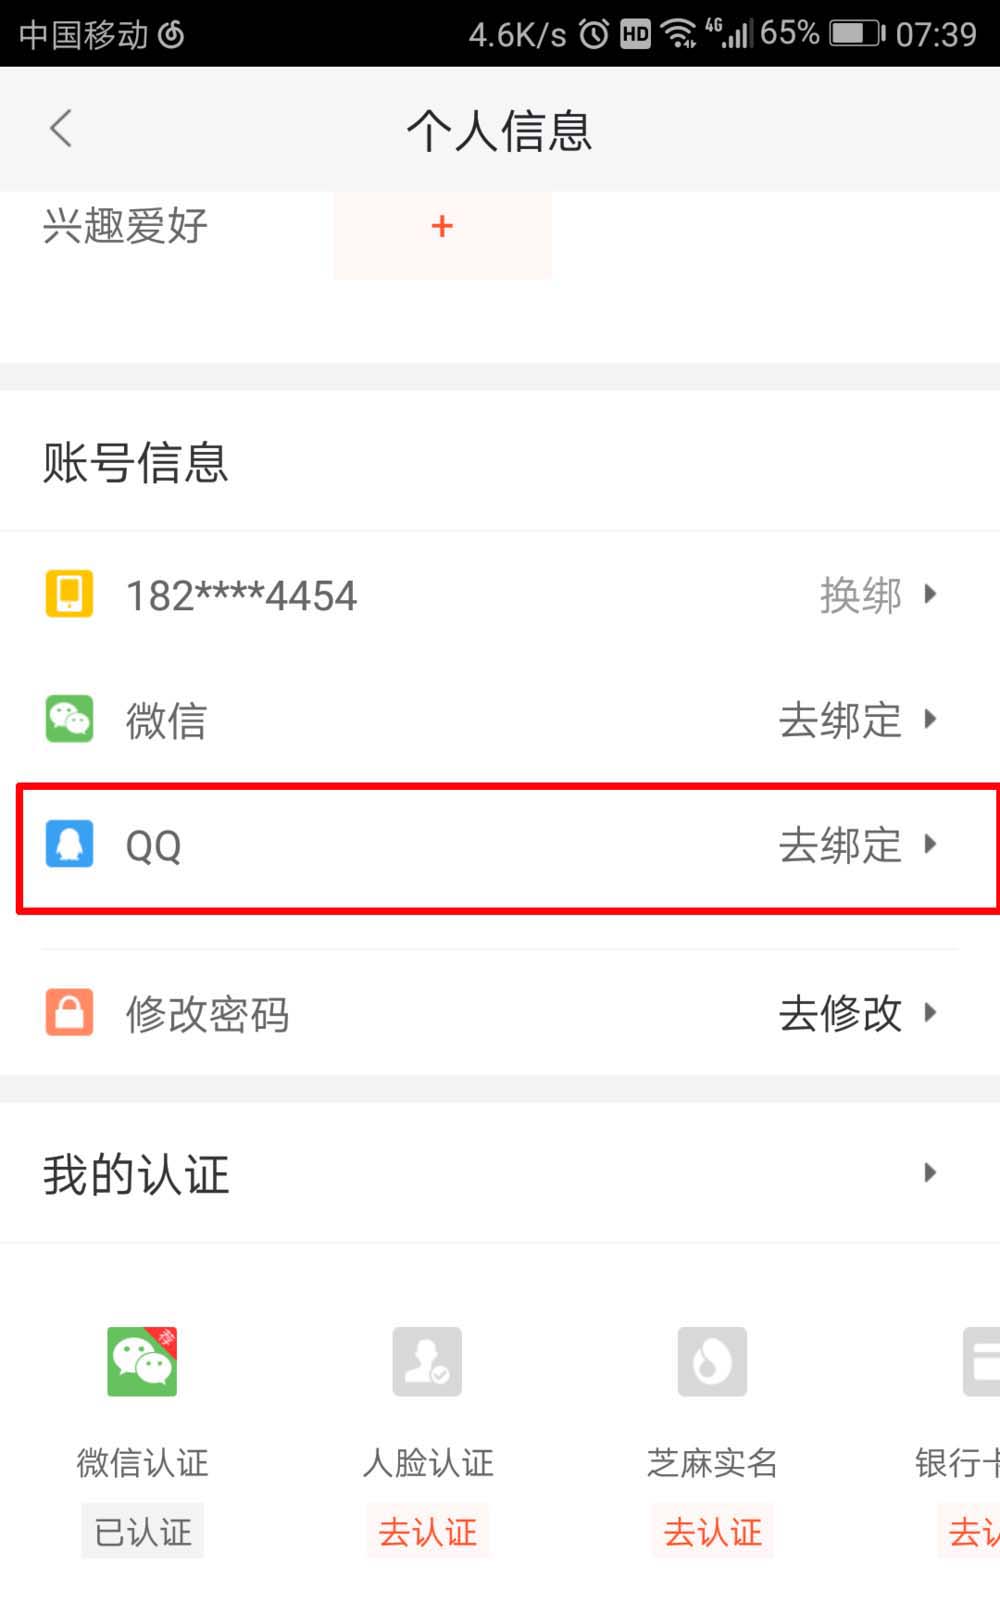The height and width of the screenshot is (1610, 1000).
Task: Tap the orange lock password icon
Action: [x=69, y=1012]
